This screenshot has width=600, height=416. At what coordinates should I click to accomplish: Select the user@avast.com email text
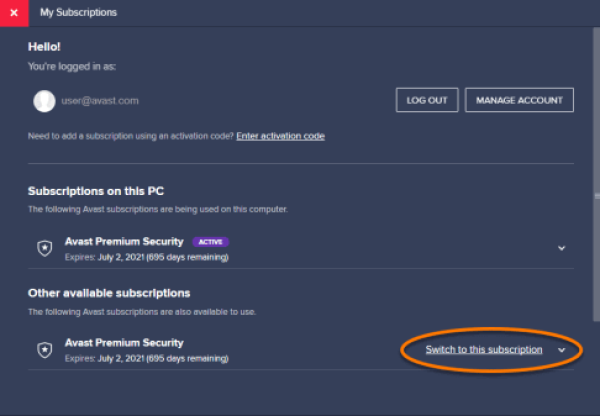(100, 101)
